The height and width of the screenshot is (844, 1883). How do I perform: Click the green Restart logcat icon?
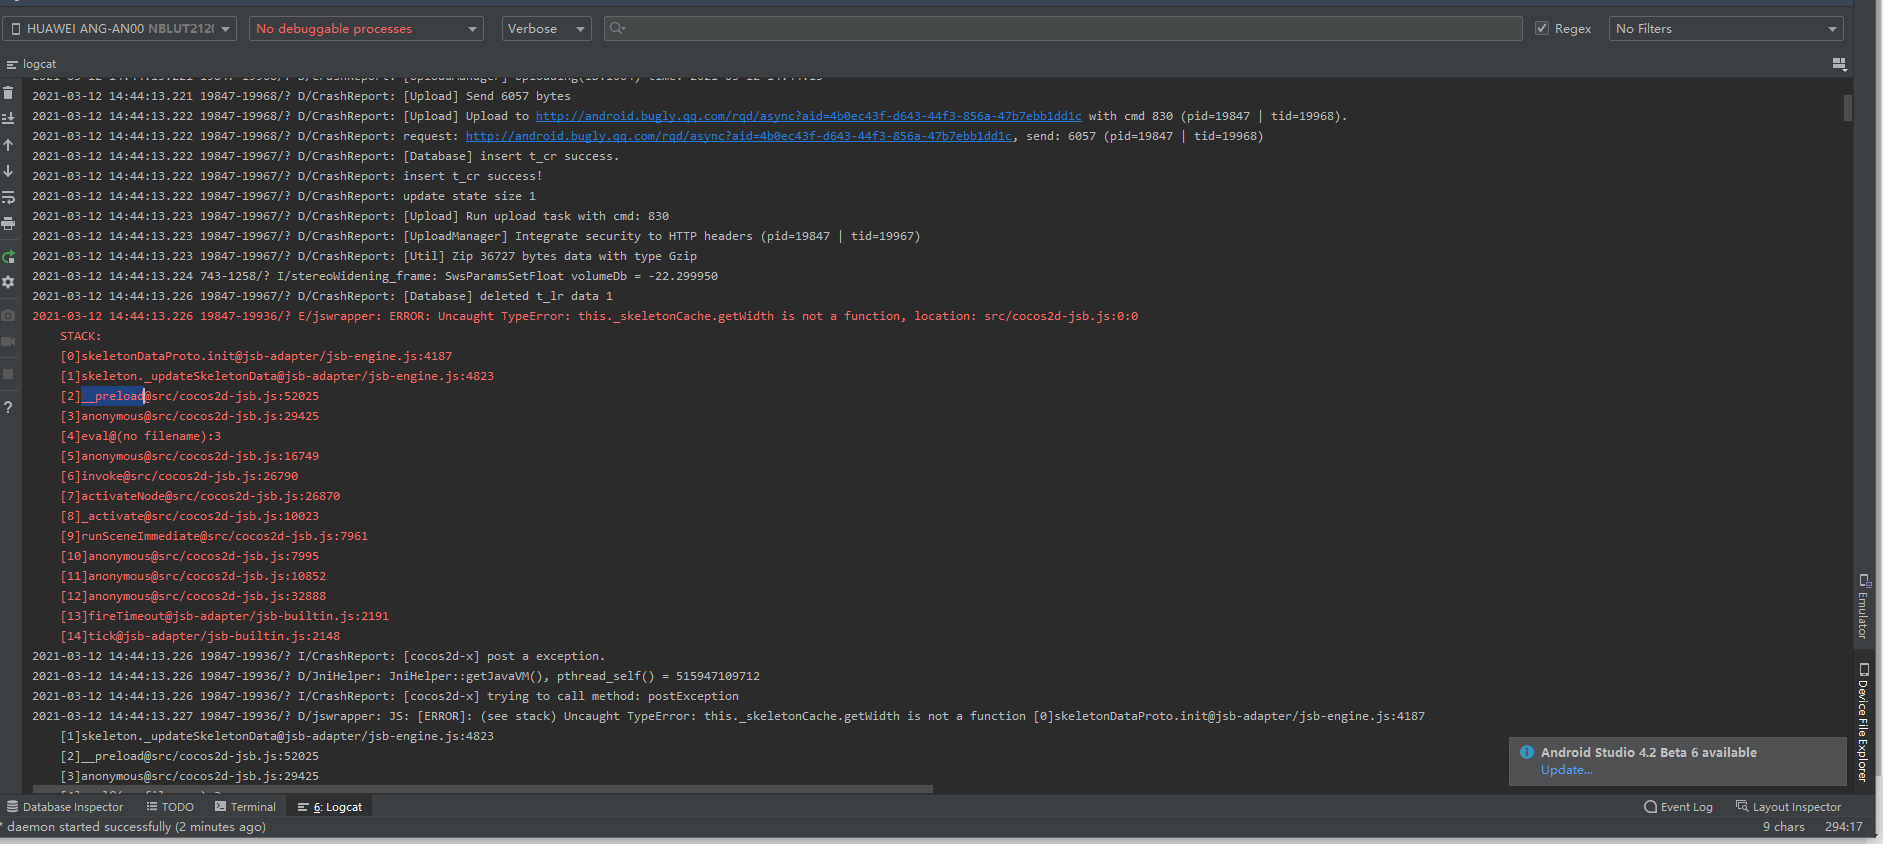8,257
